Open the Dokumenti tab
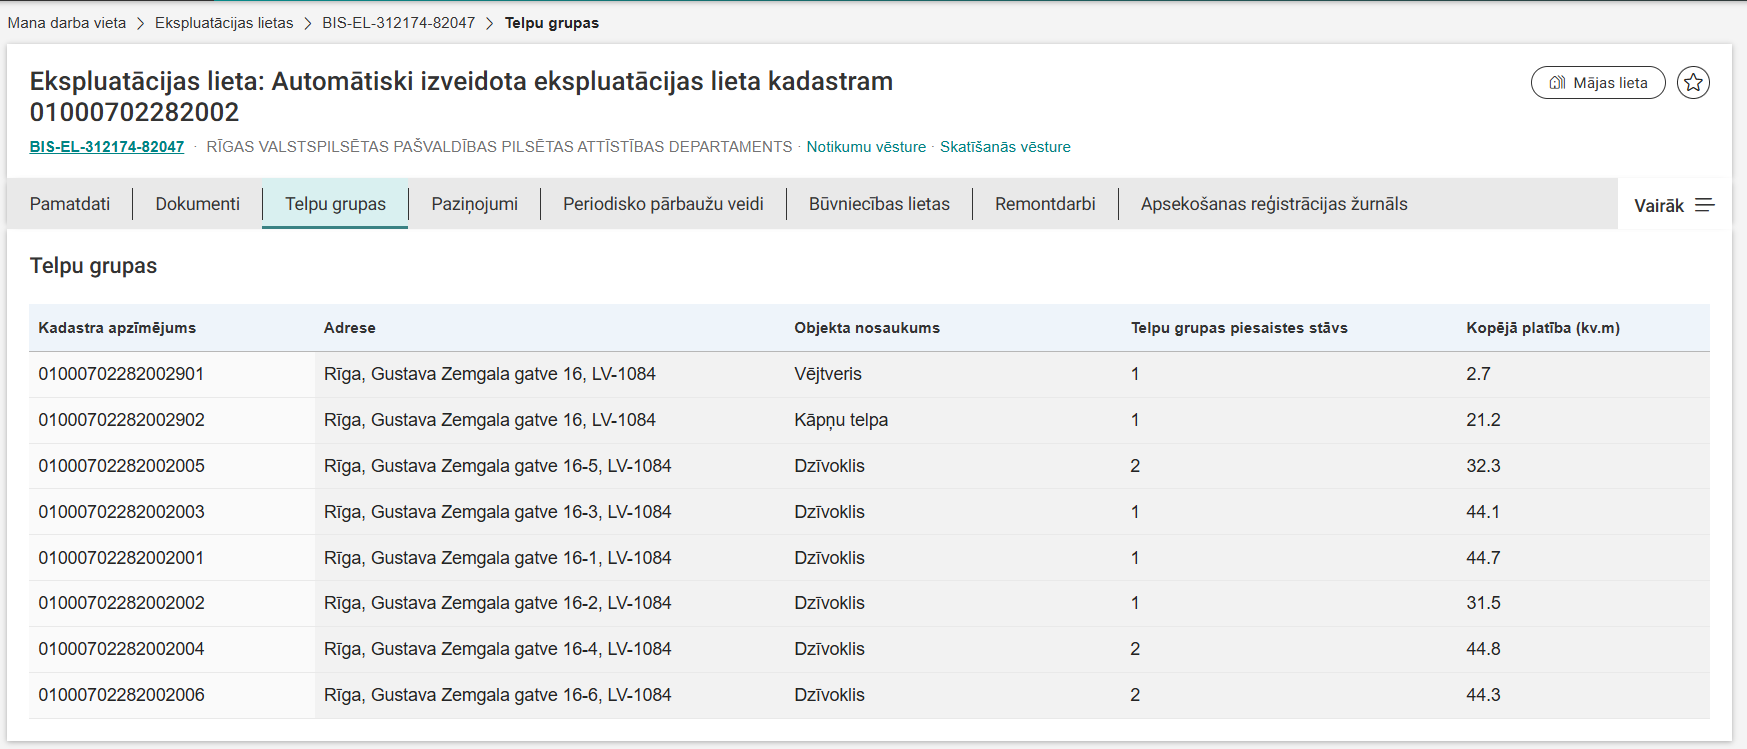 click(197, 204)
